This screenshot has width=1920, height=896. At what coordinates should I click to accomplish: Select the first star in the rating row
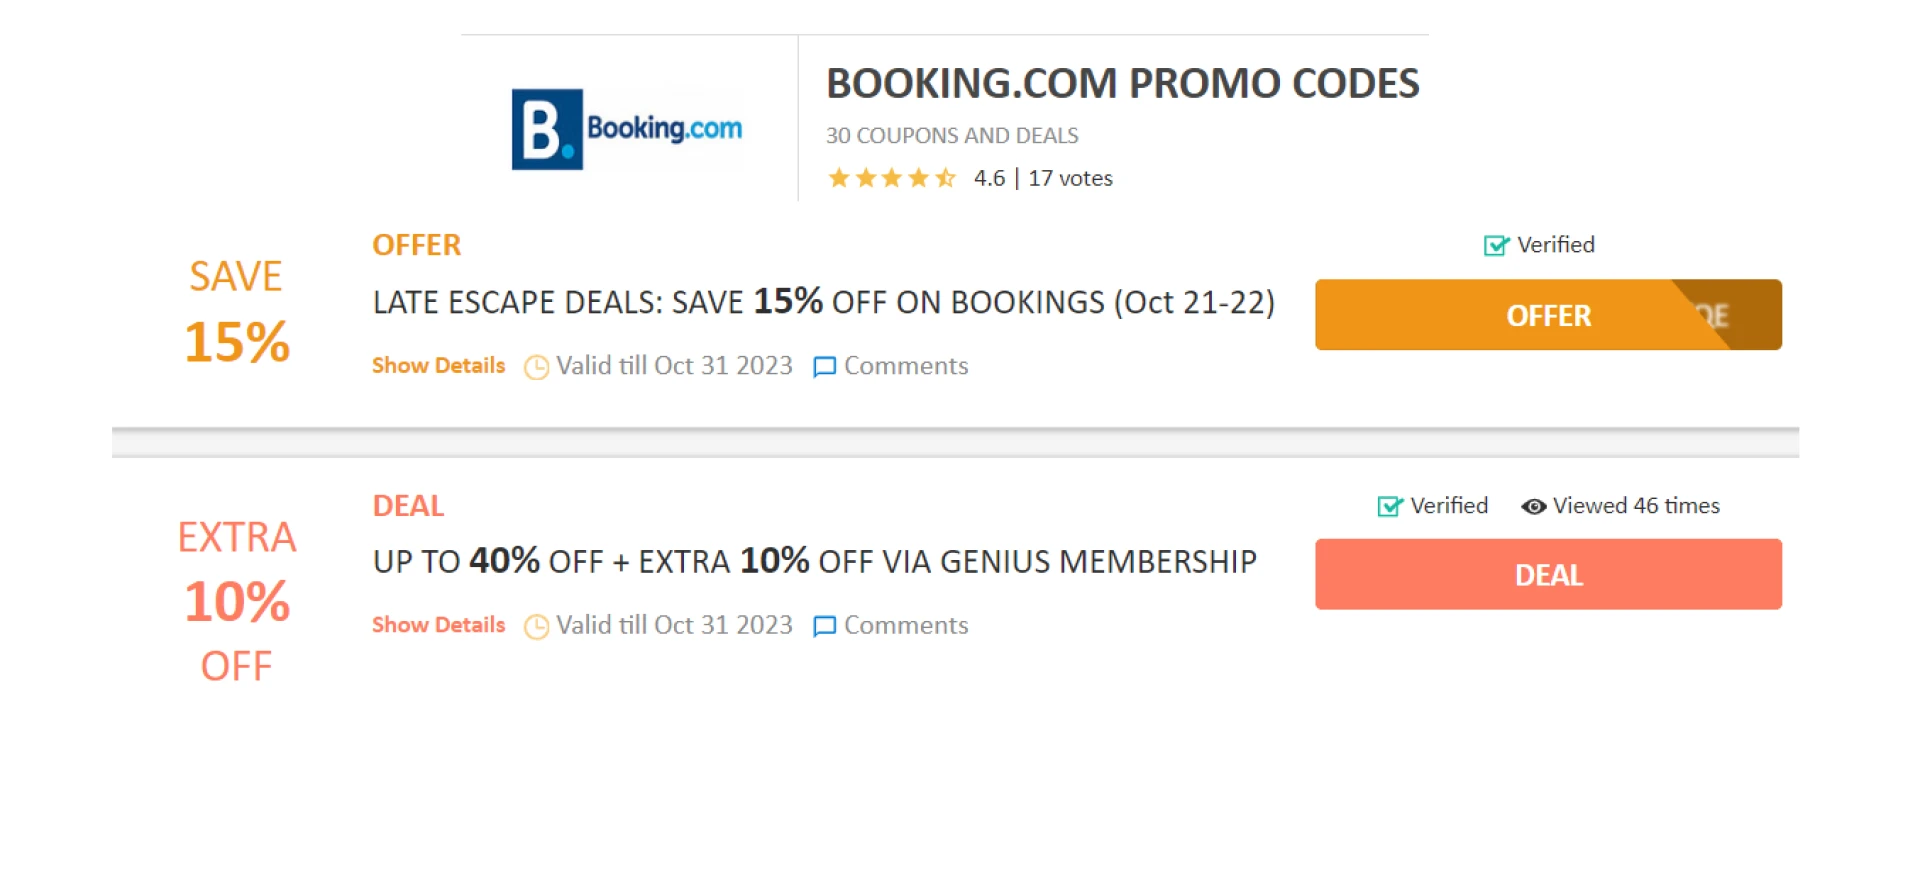coord(838,177)
